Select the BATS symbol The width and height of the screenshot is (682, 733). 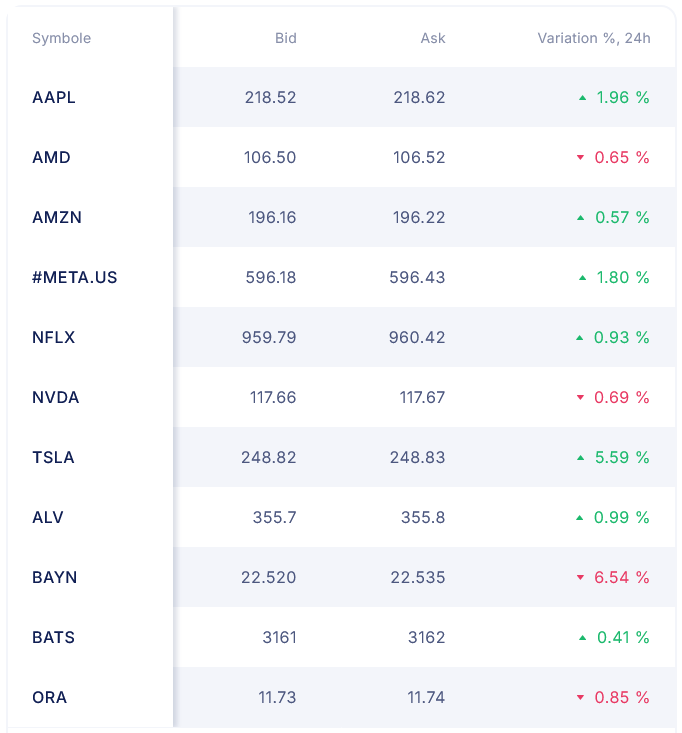pyautogui.click(x=53, y=638)
